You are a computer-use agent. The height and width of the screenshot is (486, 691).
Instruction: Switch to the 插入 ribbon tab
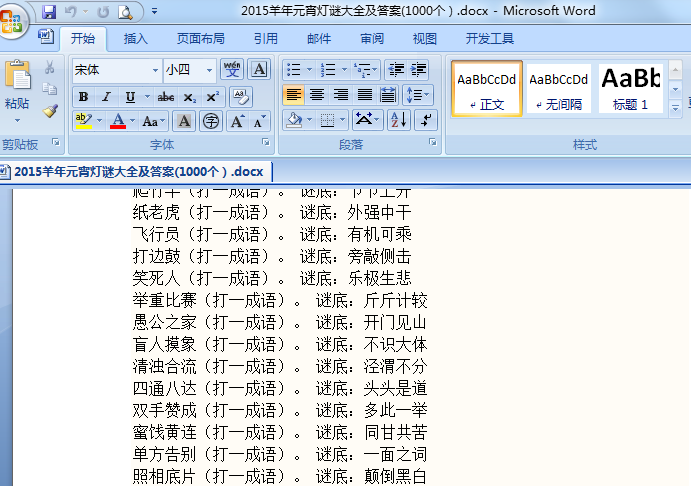coord(136,39)
